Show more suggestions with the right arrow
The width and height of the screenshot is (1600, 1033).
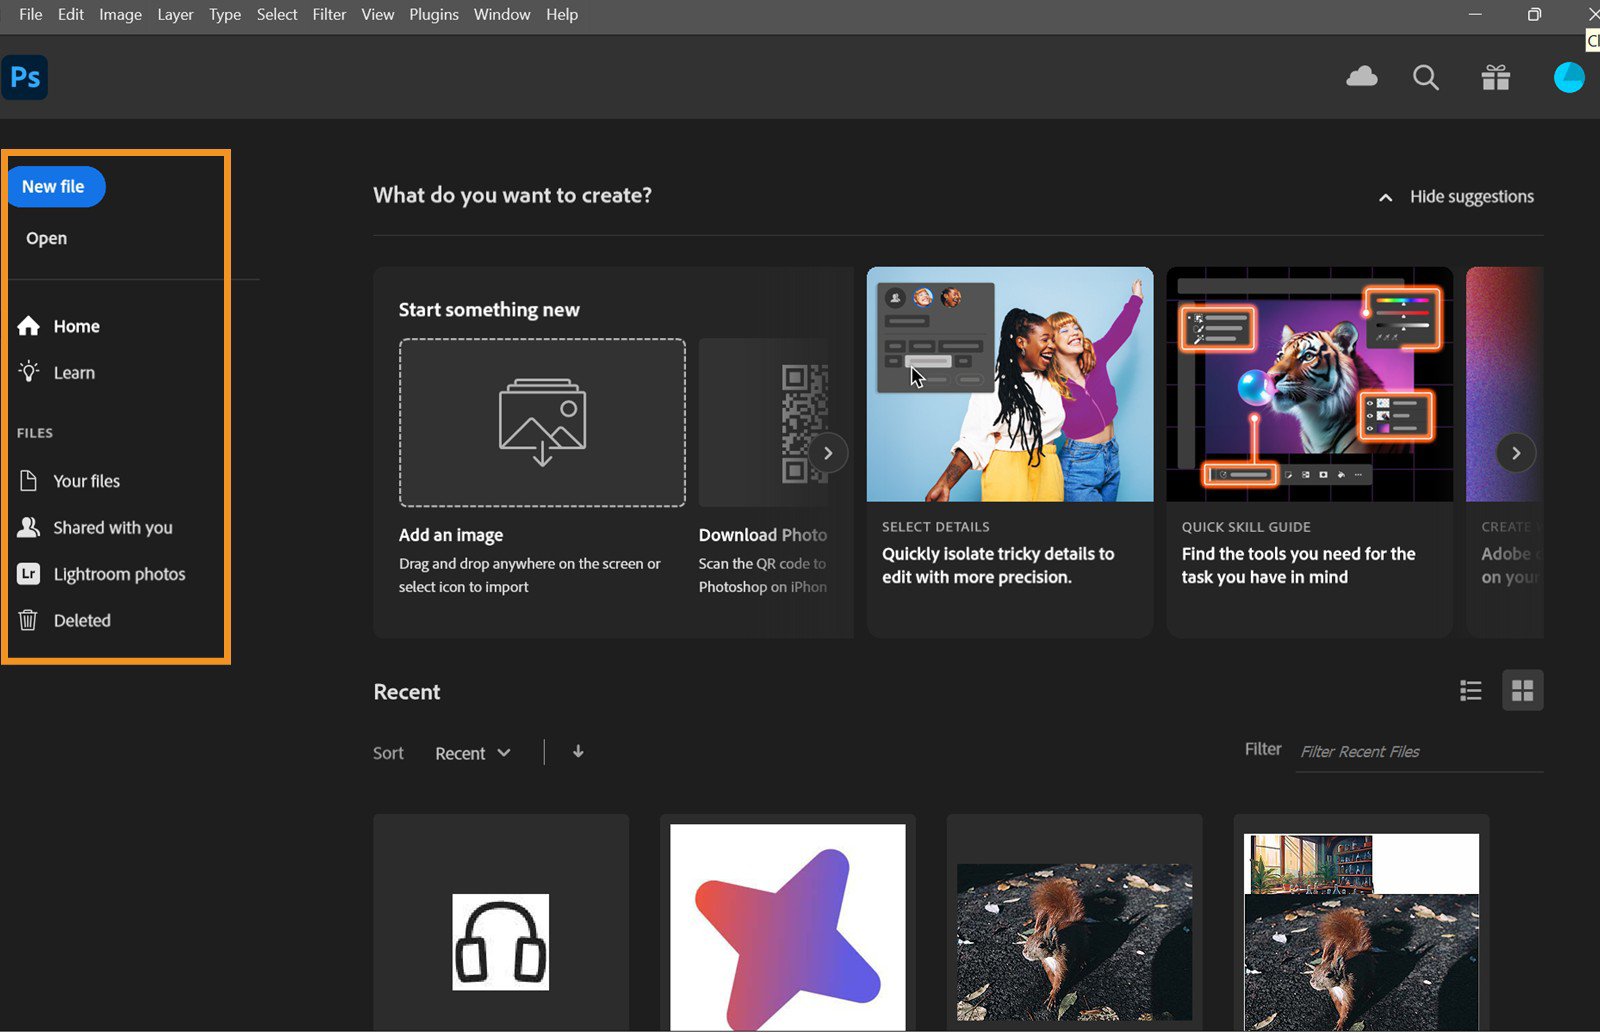pyautogui.click(x=1516, y=452)
